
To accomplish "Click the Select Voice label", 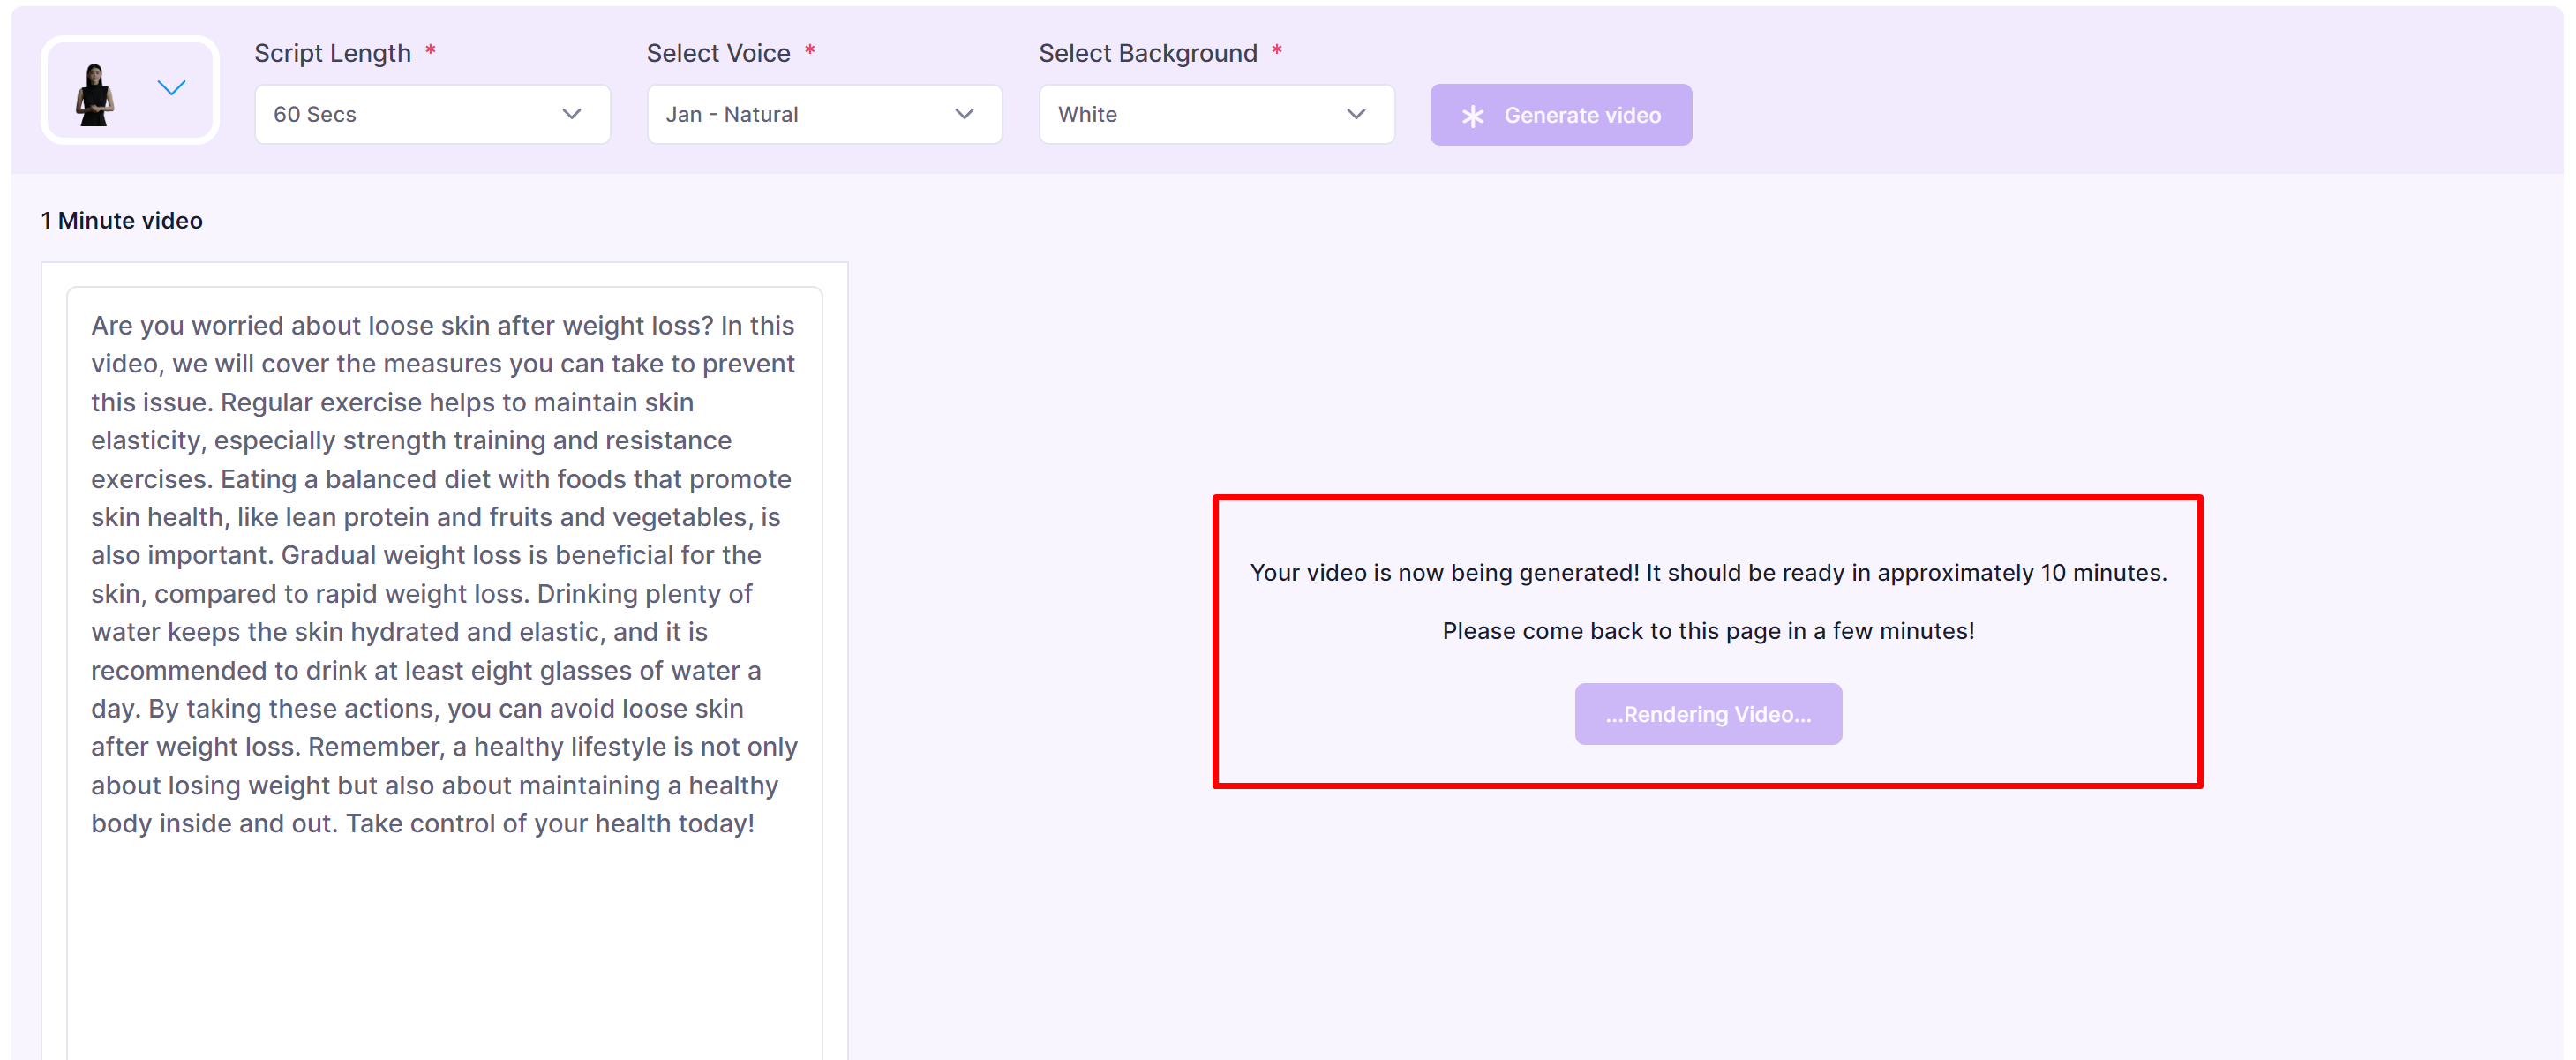I will (718, 53).
